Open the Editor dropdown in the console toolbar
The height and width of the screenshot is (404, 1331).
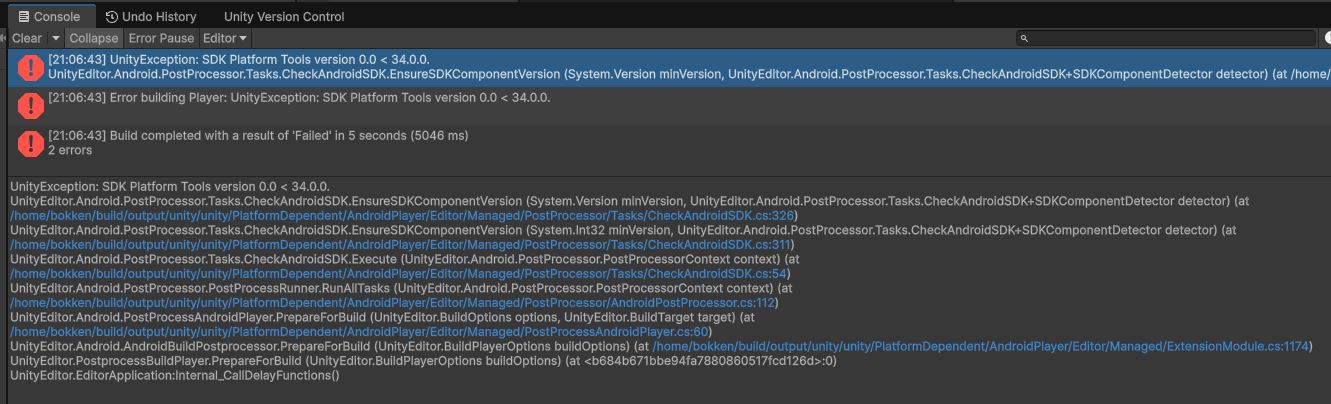[x=225, y=38]
